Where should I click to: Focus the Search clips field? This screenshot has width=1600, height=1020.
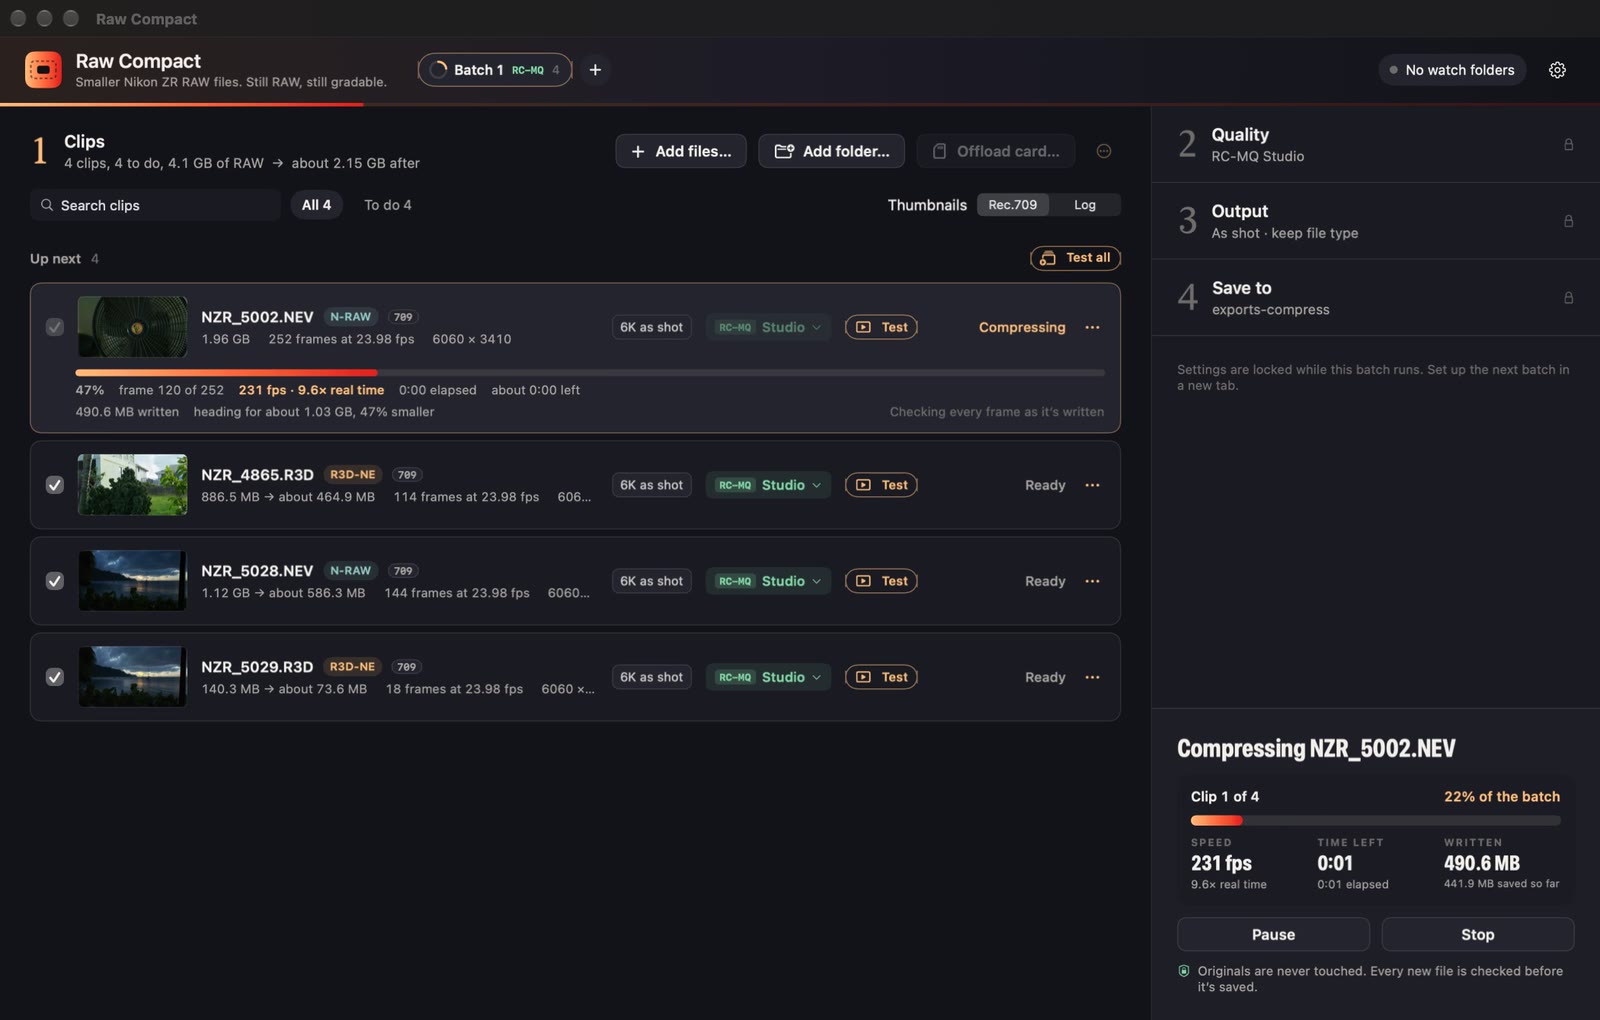click(155, 205)
